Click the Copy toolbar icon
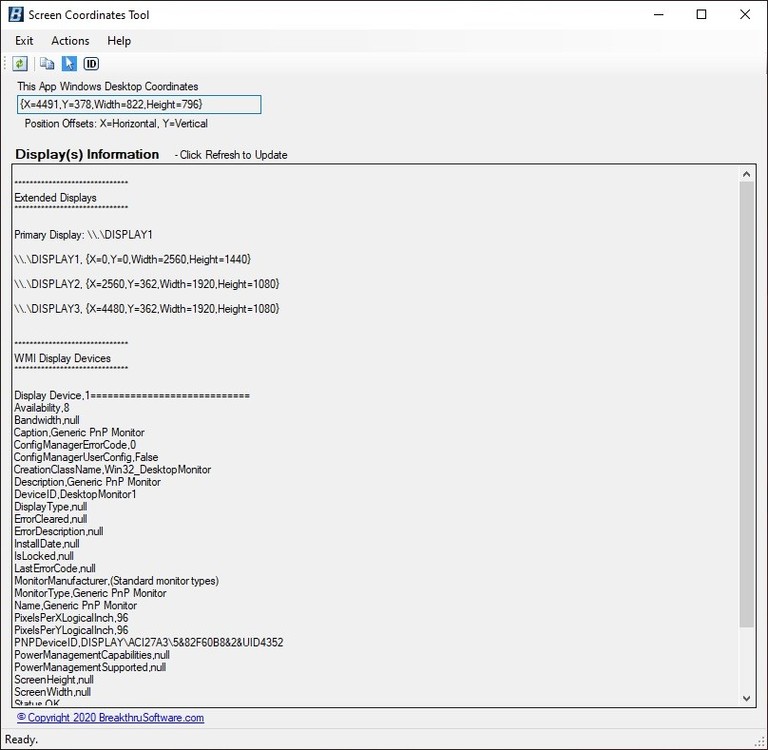 (x=47, y=64)
